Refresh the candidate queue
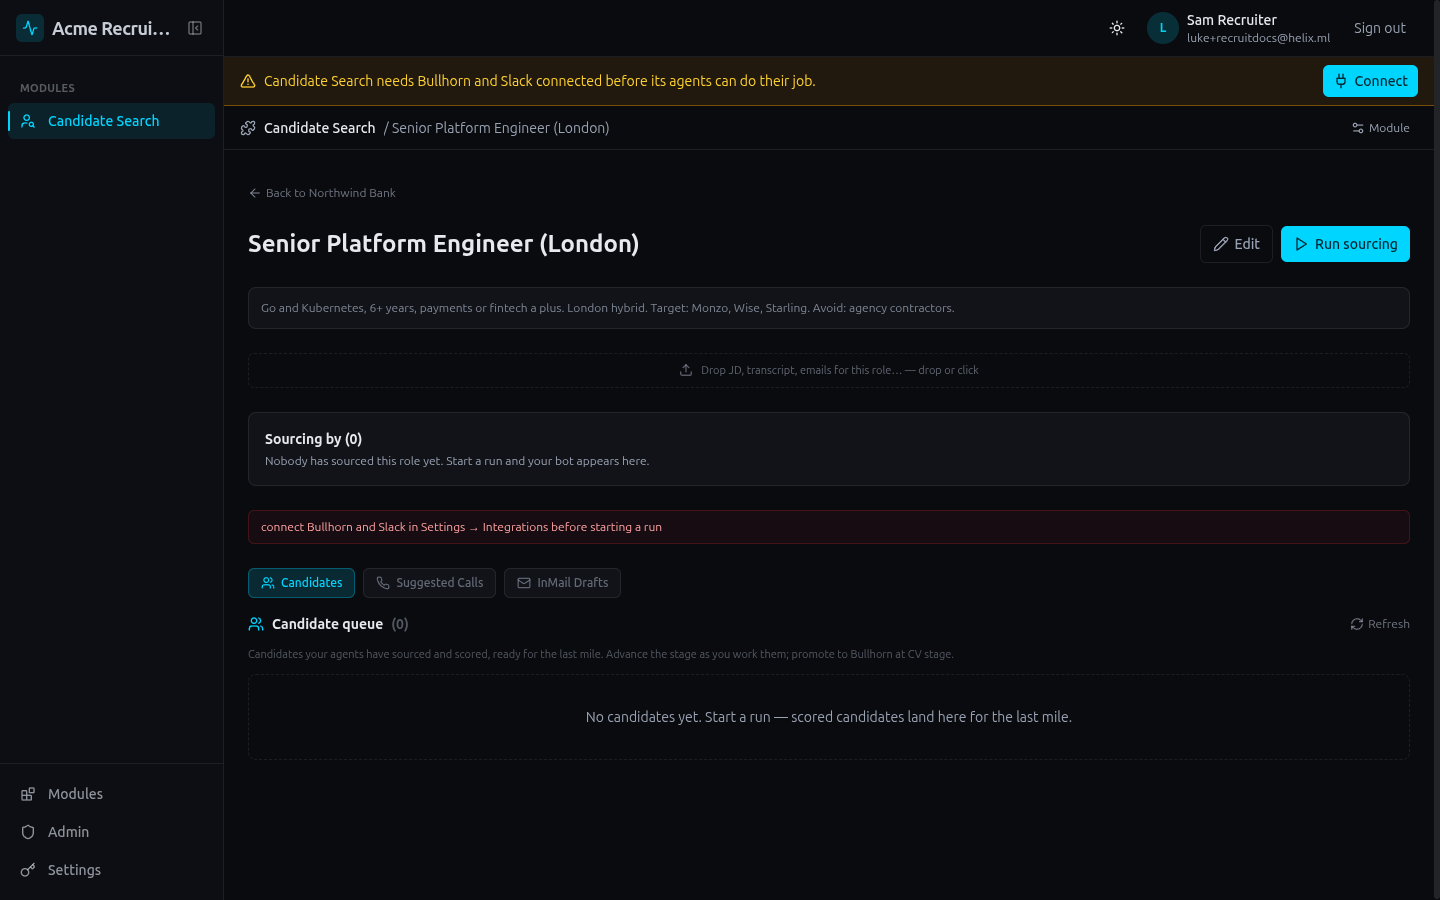The width and height of the screenshot is (1440, 900). coord(1380,624)
